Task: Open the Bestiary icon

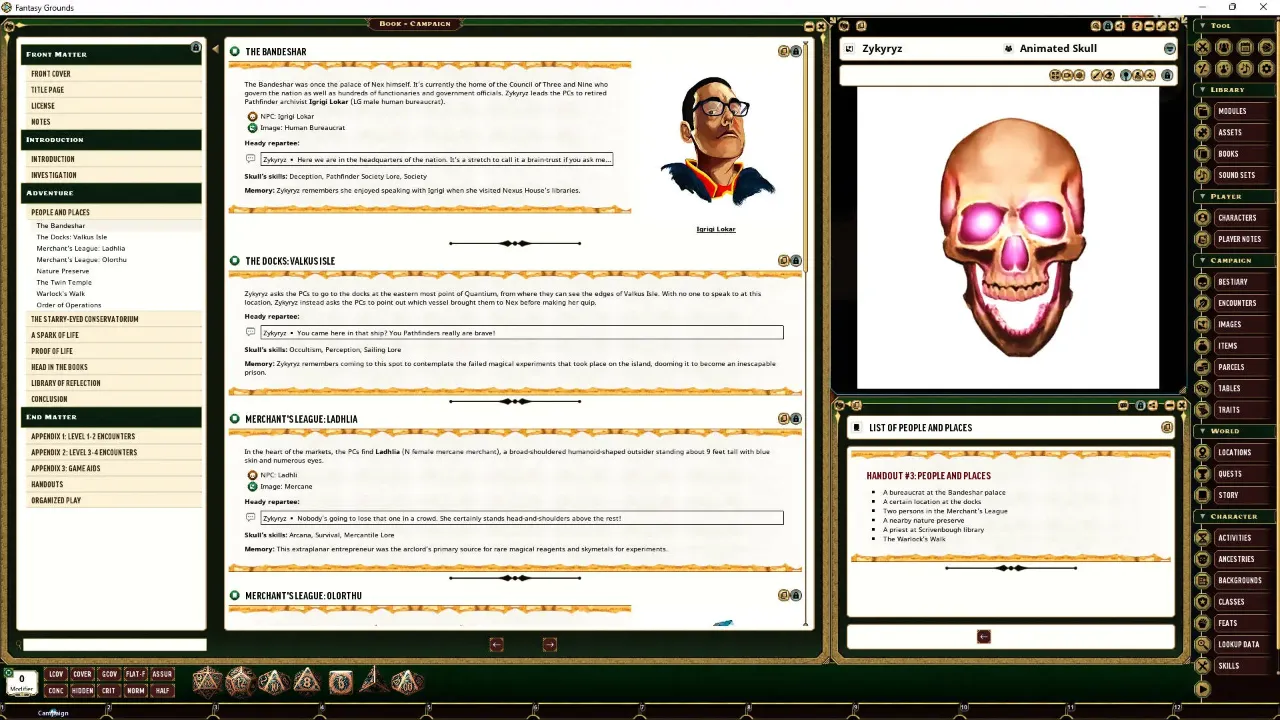Action: coord(1203,282)
